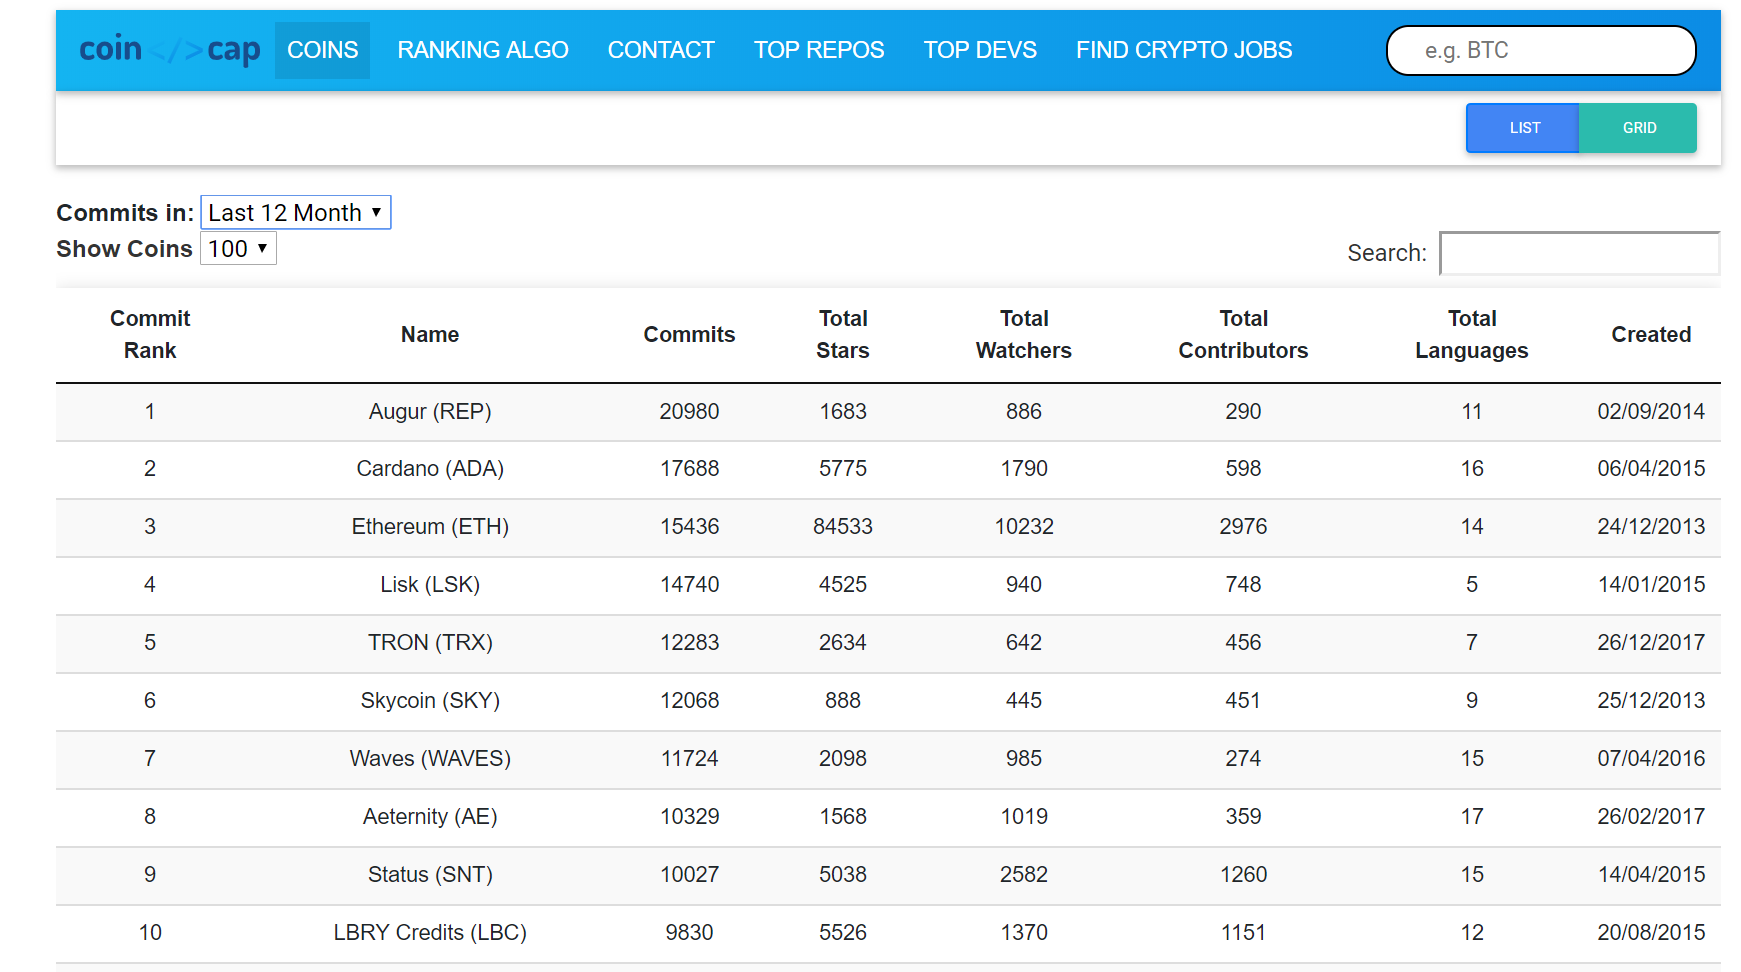Click Cardano commits value 17688
Screen dimensions: 1741x972
[x=689, y=469]
